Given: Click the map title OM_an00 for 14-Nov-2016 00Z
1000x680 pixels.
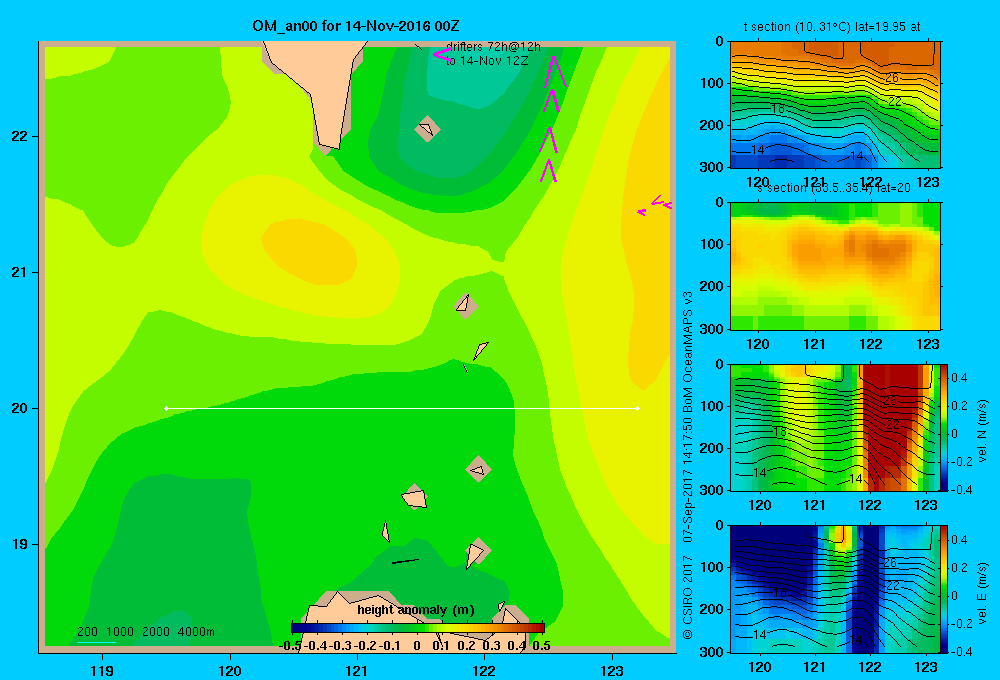Looking at the screenshot, I should pyautogui.click(x=355, y=26).
